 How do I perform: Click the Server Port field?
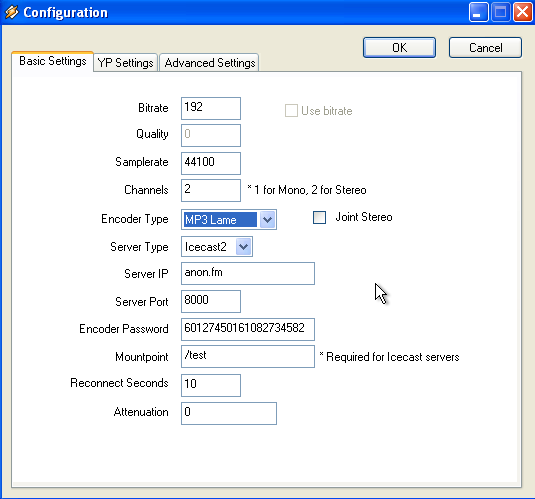tap(211, 301)
